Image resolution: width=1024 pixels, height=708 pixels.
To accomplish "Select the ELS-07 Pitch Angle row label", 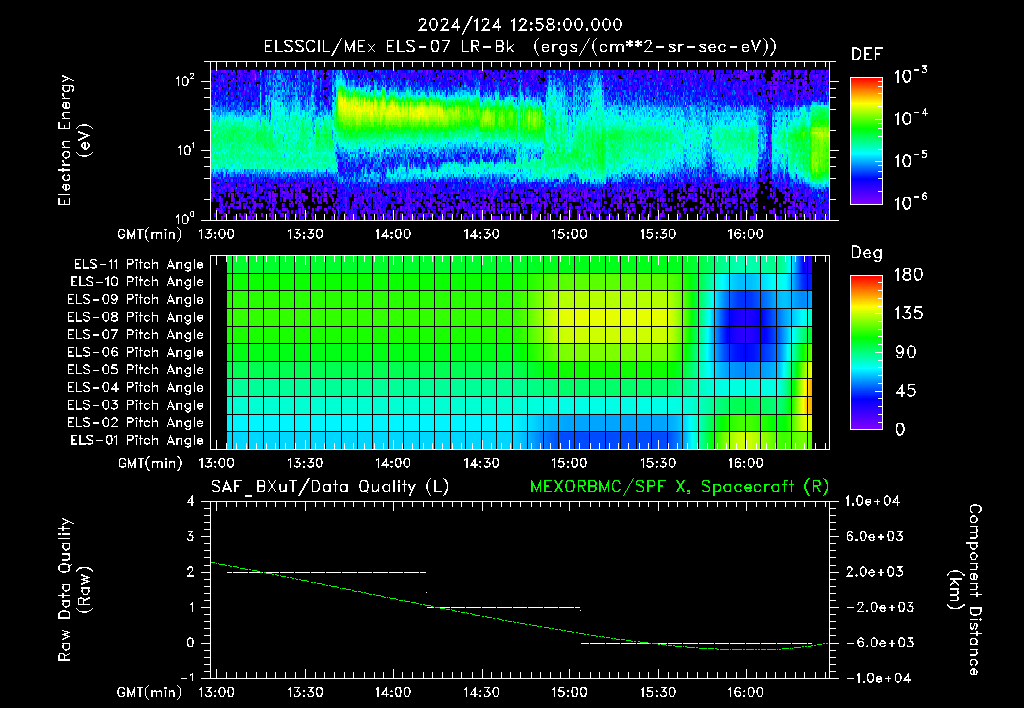I will click(136, 335).
